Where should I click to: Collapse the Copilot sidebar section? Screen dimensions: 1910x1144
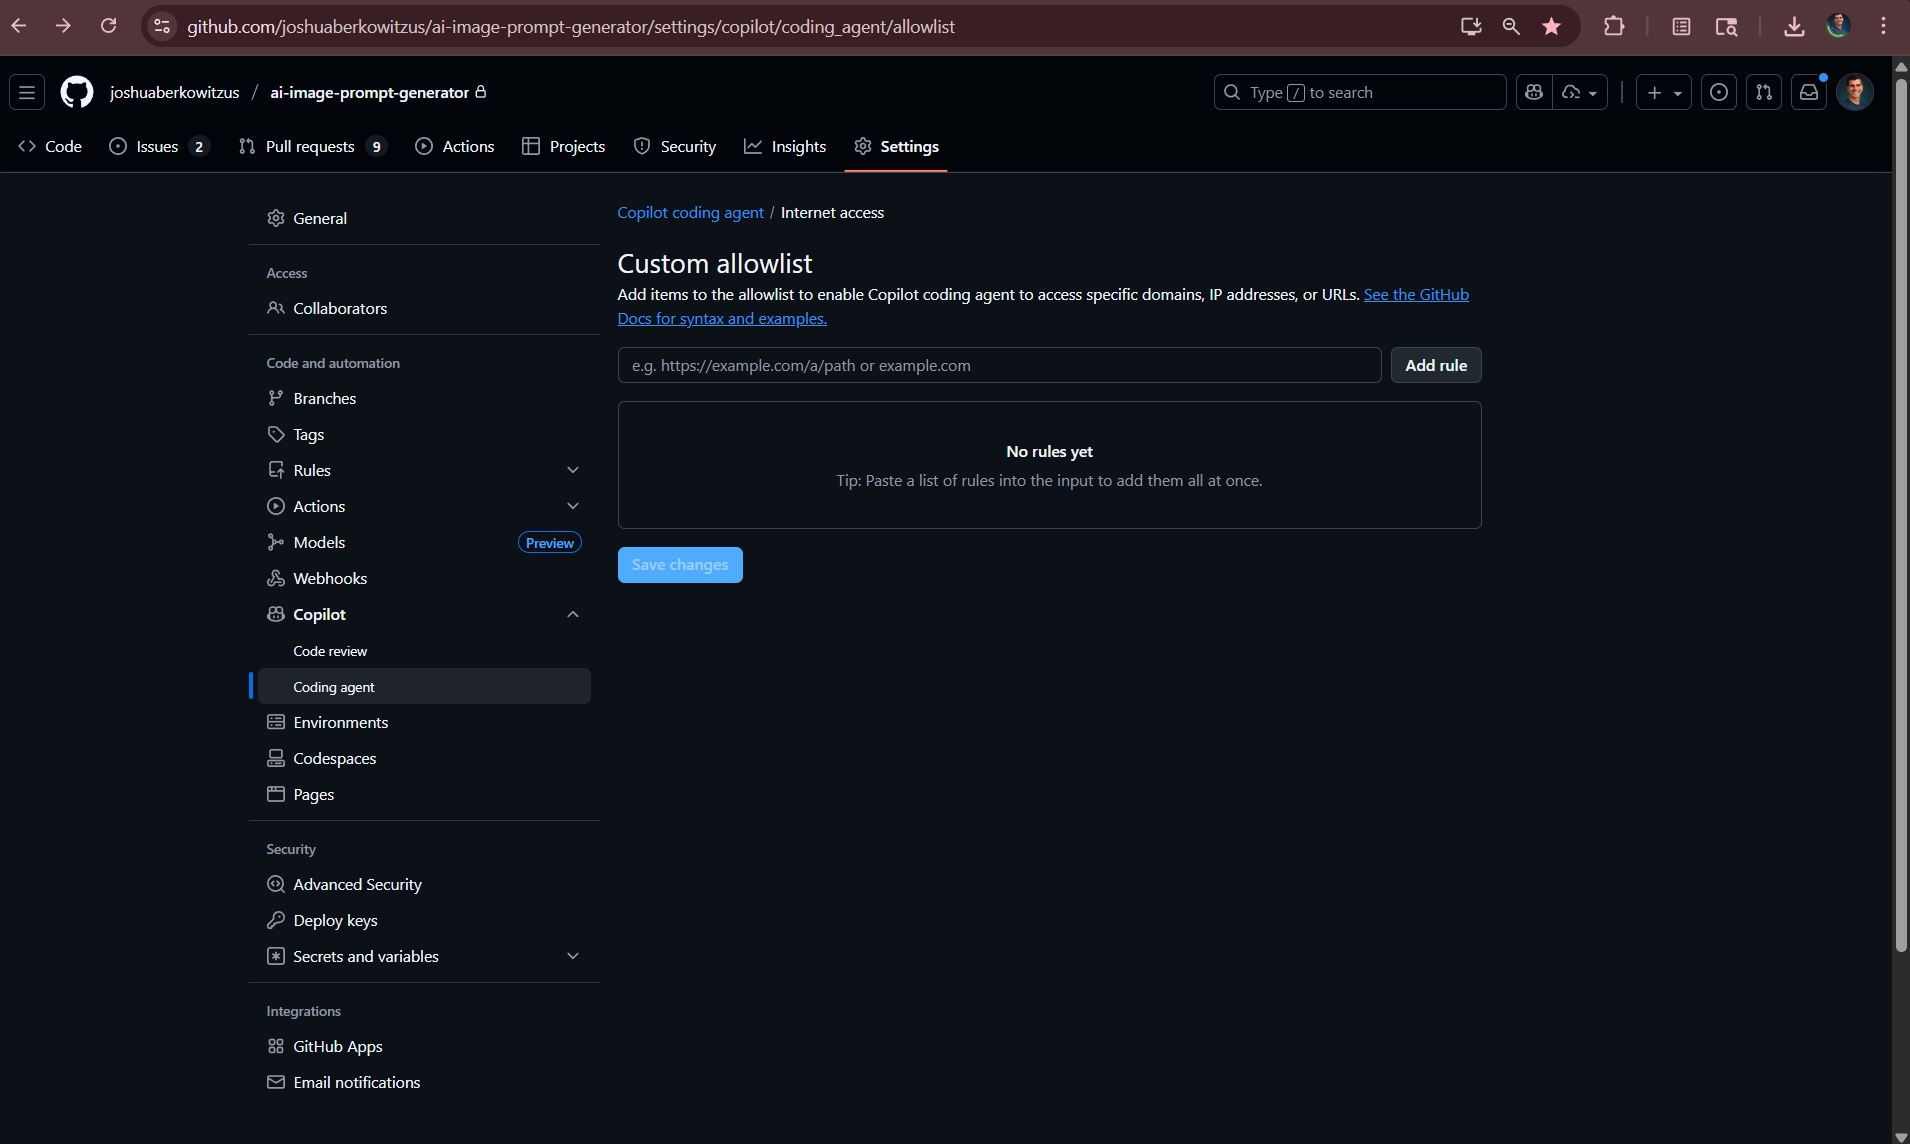[573, 614]
